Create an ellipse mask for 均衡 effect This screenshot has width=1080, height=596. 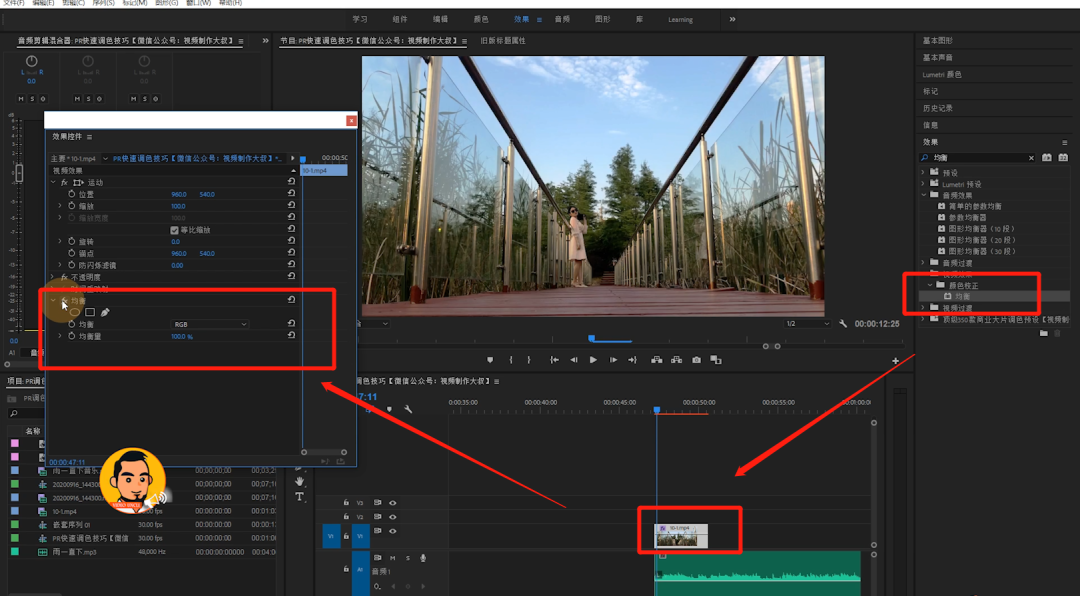click(75, 312)
